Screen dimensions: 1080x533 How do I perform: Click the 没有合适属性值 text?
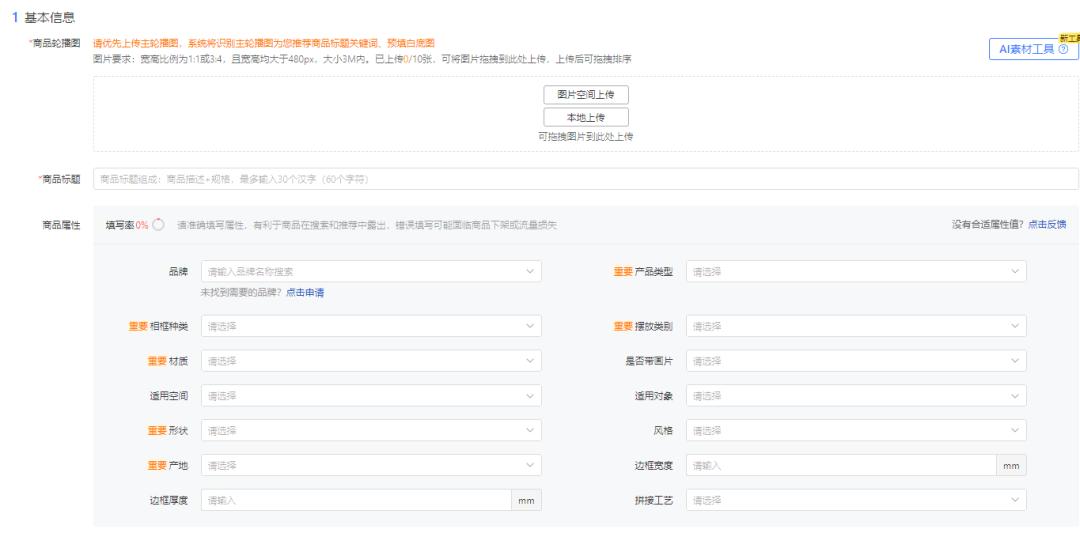[988, 224]
